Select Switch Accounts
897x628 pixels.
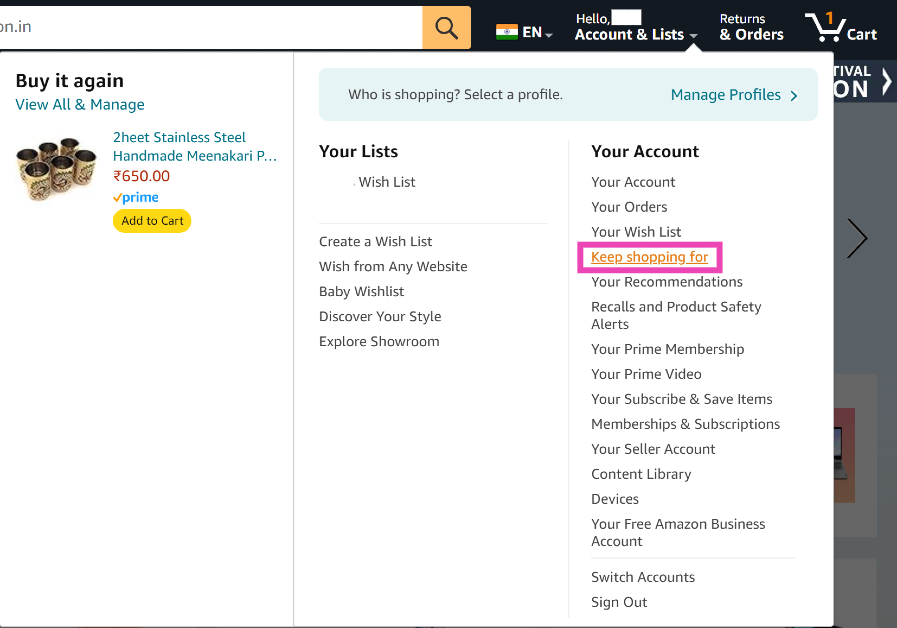point(642,577)
